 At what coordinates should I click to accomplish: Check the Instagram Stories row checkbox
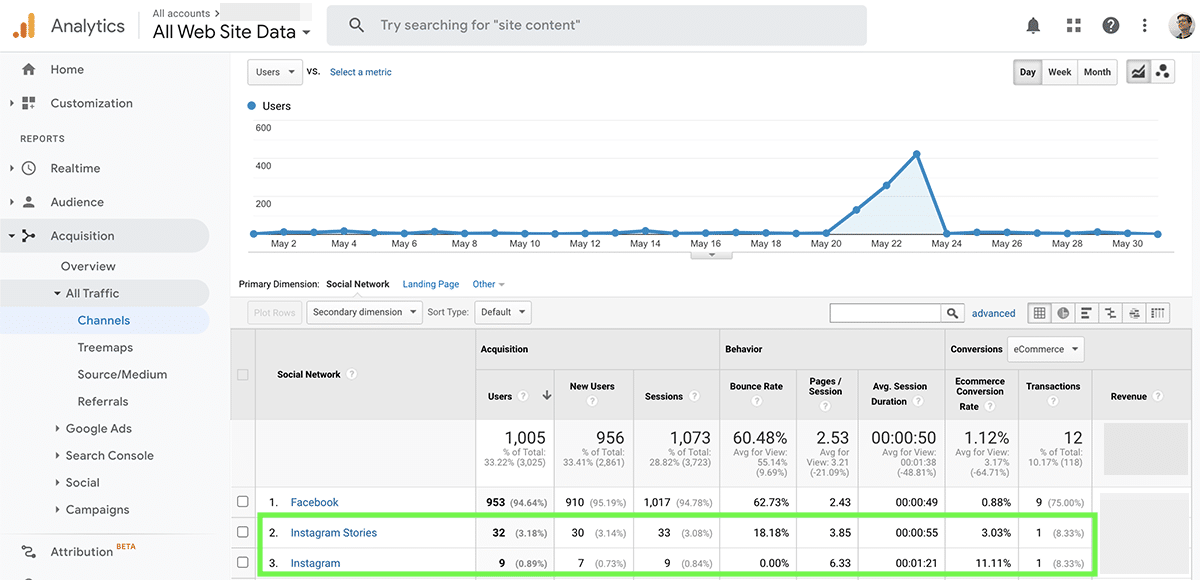243,532
